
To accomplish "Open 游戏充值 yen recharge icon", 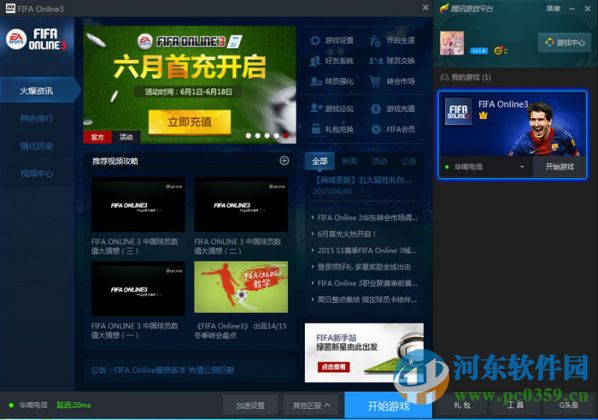I will 376,109.
